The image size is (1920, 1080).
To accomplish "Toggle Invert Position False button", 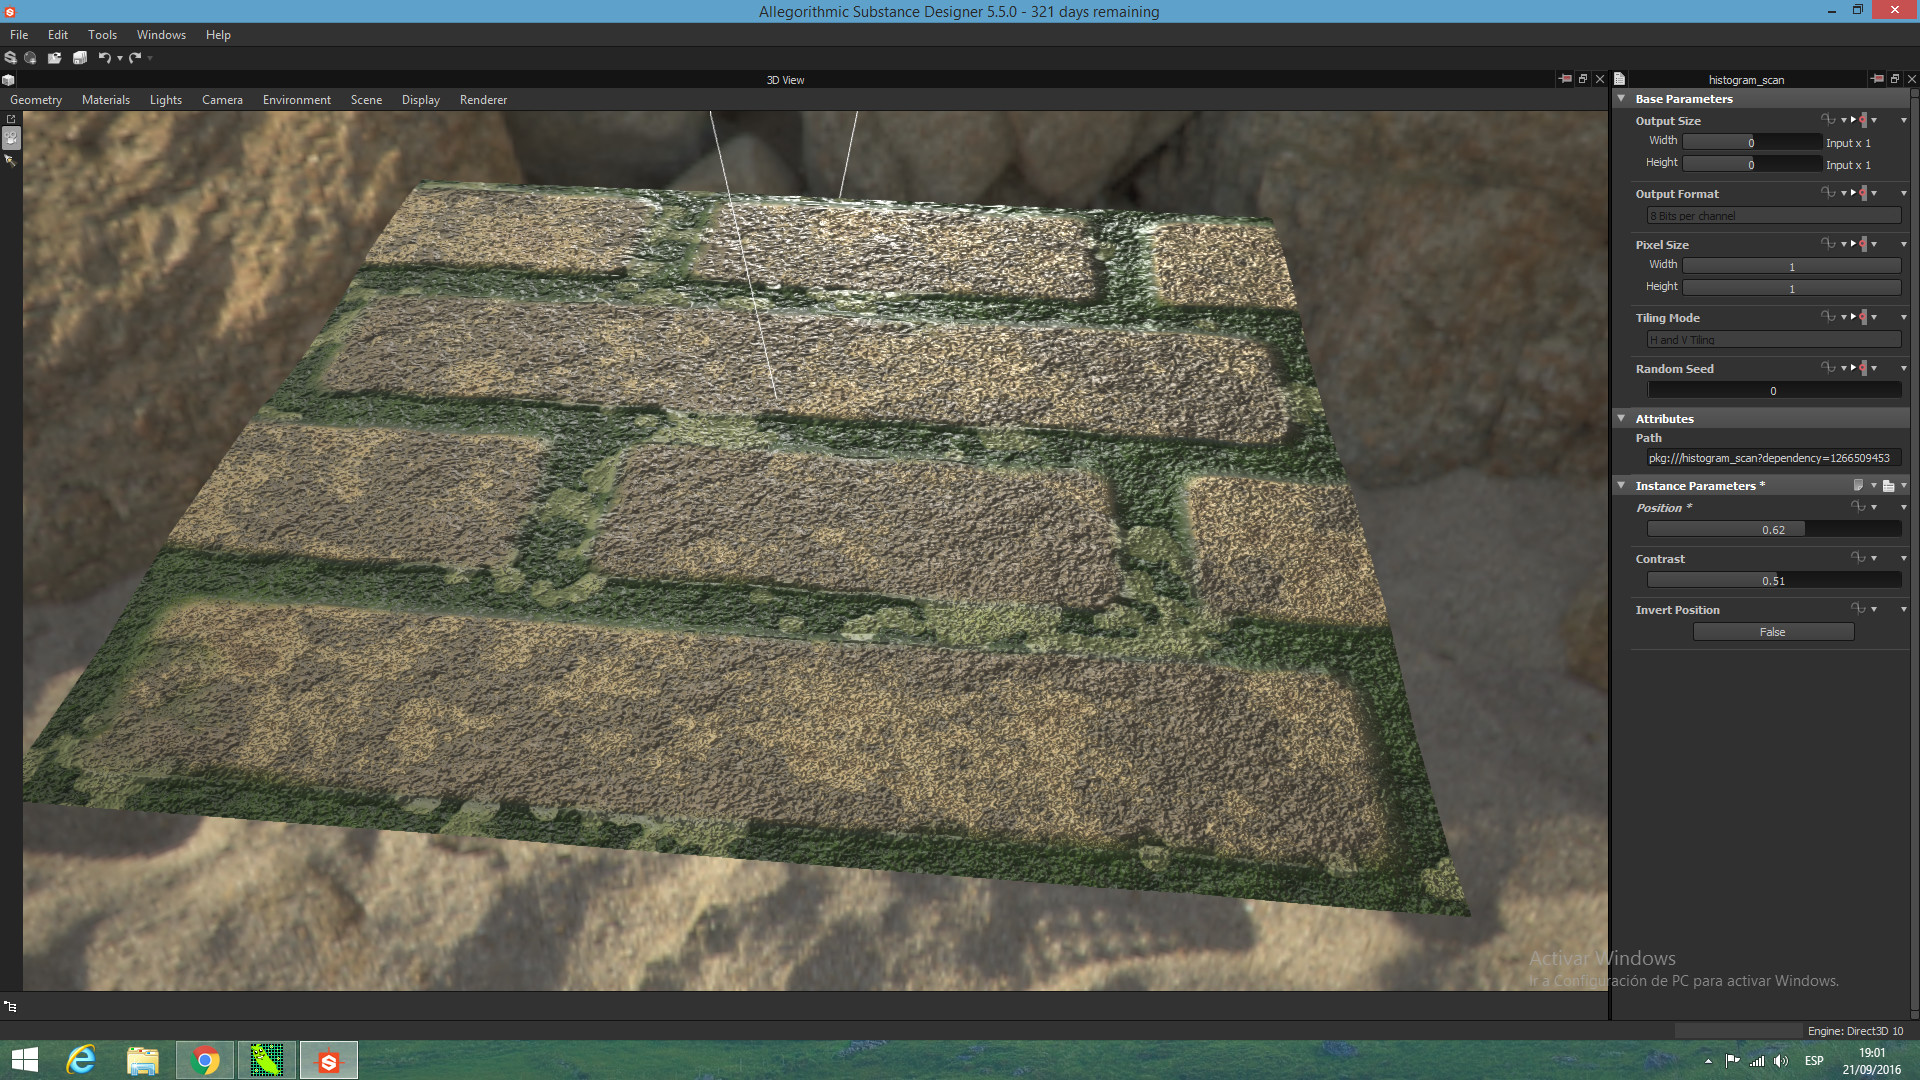I will point(1772,632).
